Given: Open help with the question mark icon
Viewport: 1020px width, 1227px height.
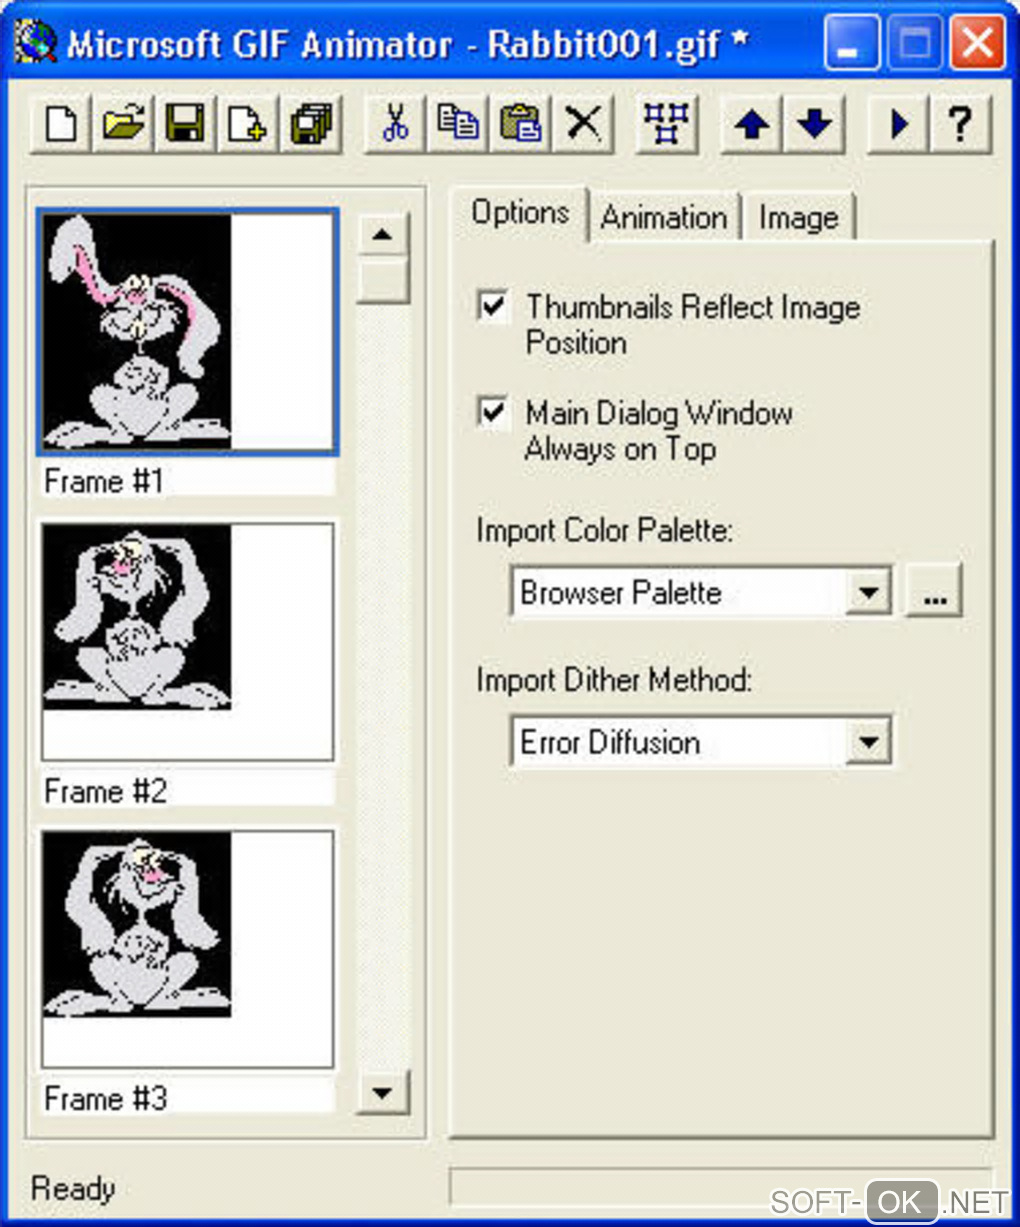Looking at the screenshot, I should click(x=960, y=124).
